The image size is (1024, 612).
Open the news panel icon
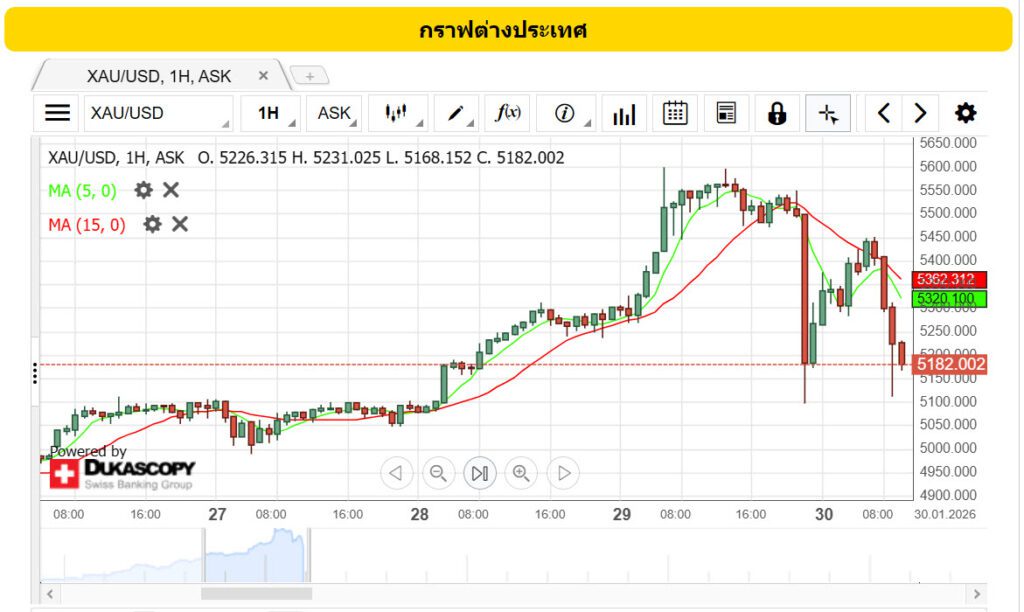click(727, 113)
